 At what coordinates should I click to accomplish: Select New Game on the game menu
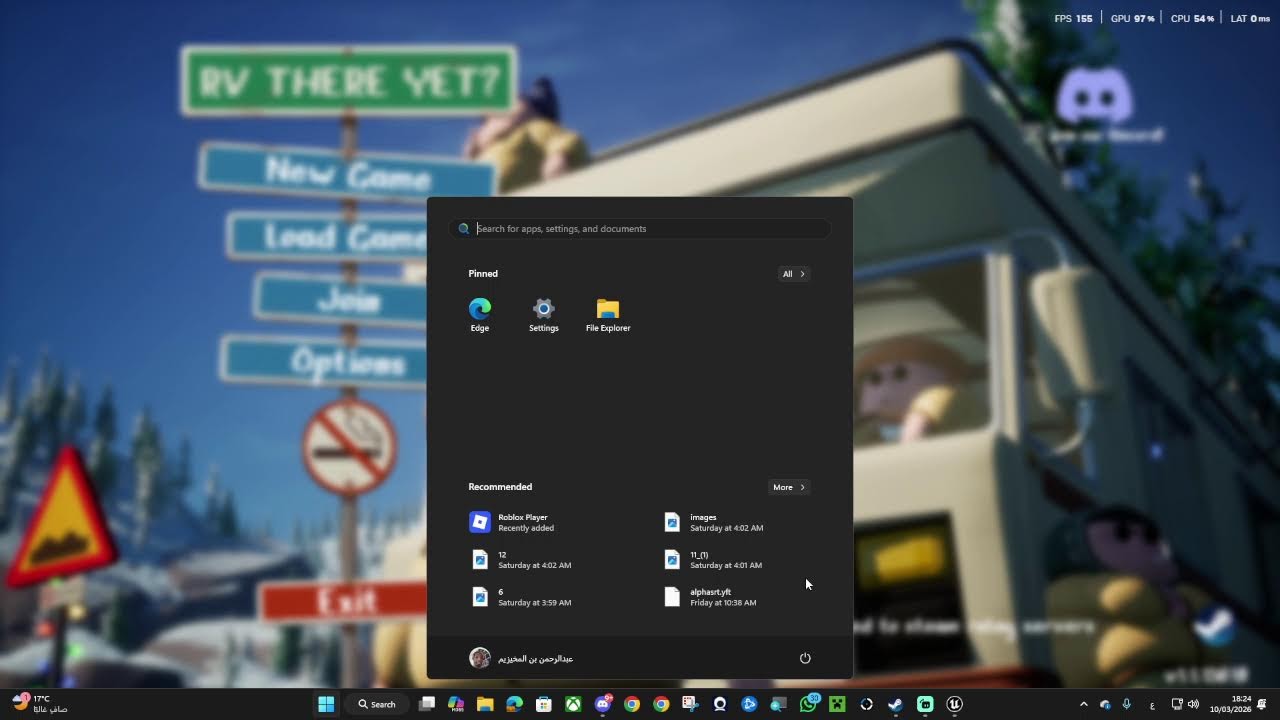[x=348, y=174]
